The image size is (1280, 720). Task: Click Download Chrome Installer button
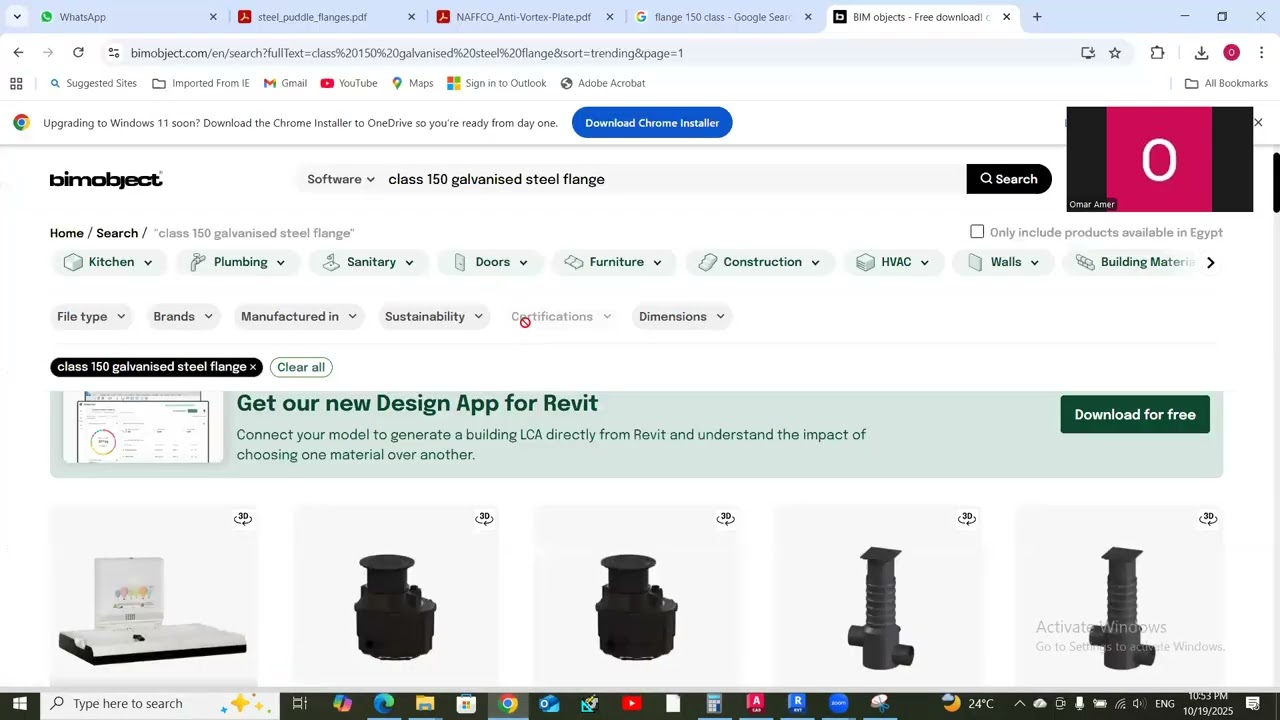click(x=652, y=123)
